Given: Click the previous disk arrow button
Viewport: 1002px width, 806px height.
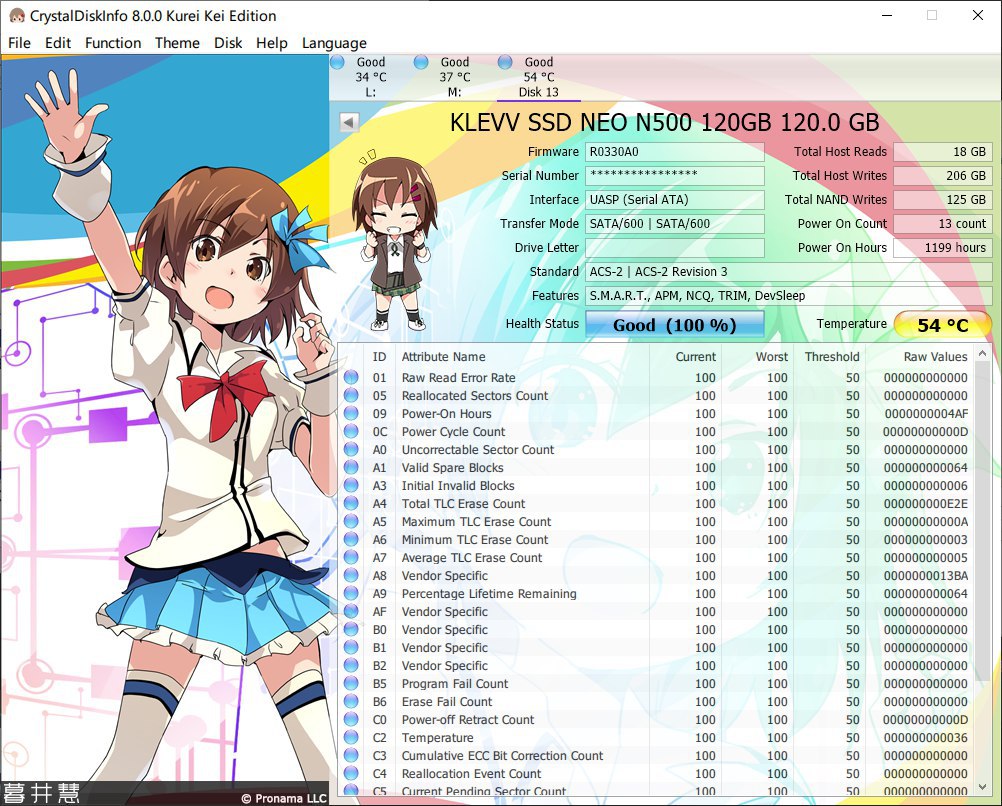Looking at the screenshot, I should pos(349,121).
